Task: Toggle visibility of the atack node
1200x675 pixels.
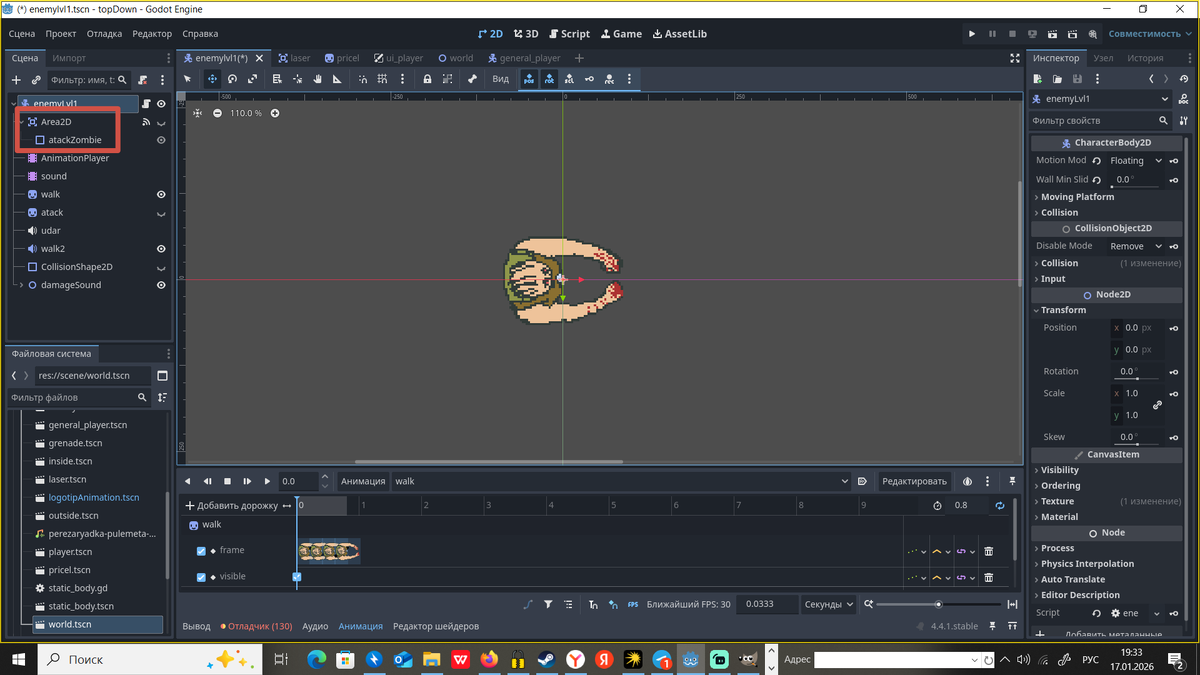Action: 161,213
